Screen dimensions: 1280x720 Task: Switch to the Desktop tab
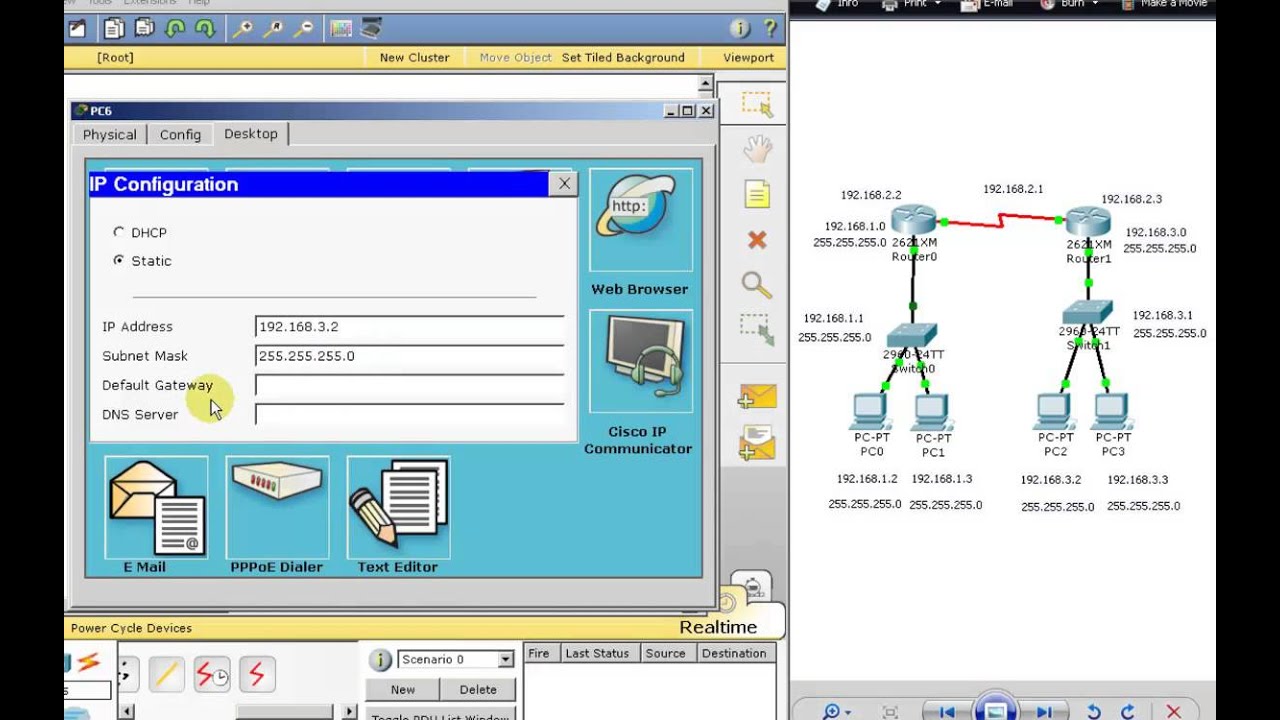pos(251,134)
